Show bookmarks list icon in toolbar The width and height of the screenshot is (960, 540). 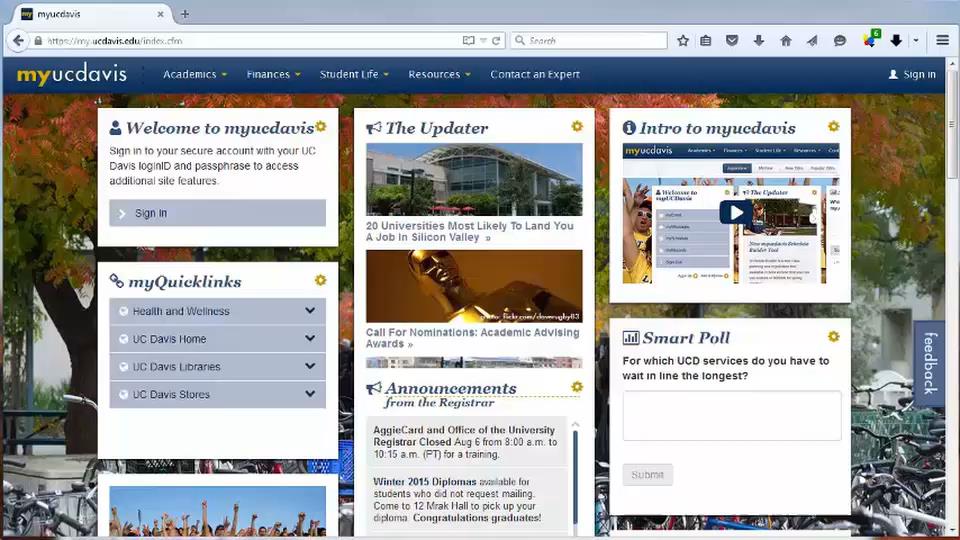706,40
